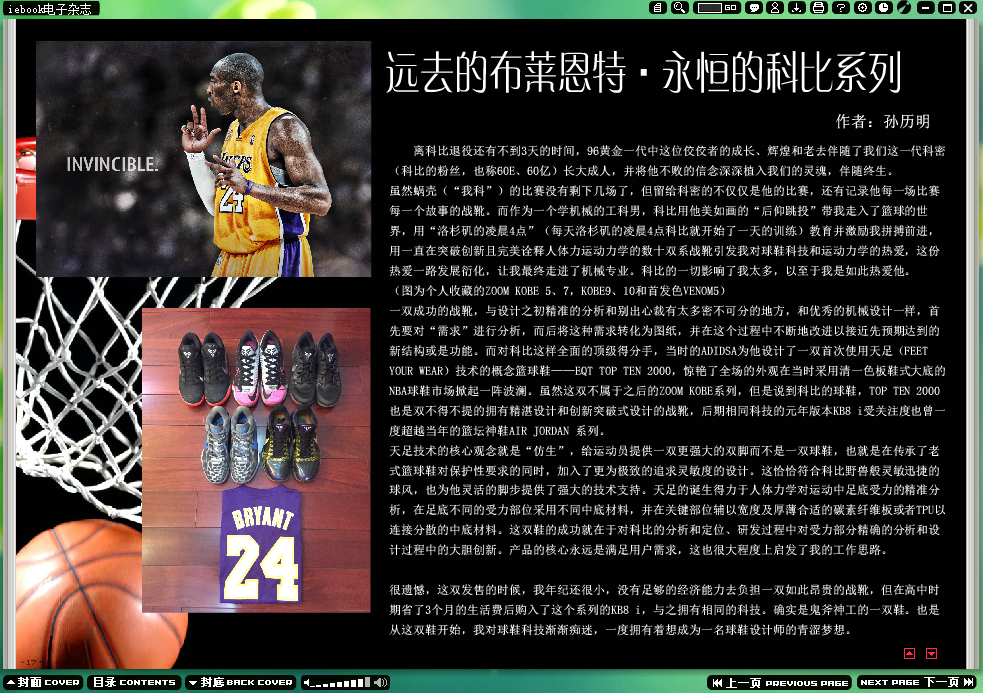Go to 上一页 PREVIOUS PAGE
The height and width of the screenshot is (693, 983).
(780, 682)
